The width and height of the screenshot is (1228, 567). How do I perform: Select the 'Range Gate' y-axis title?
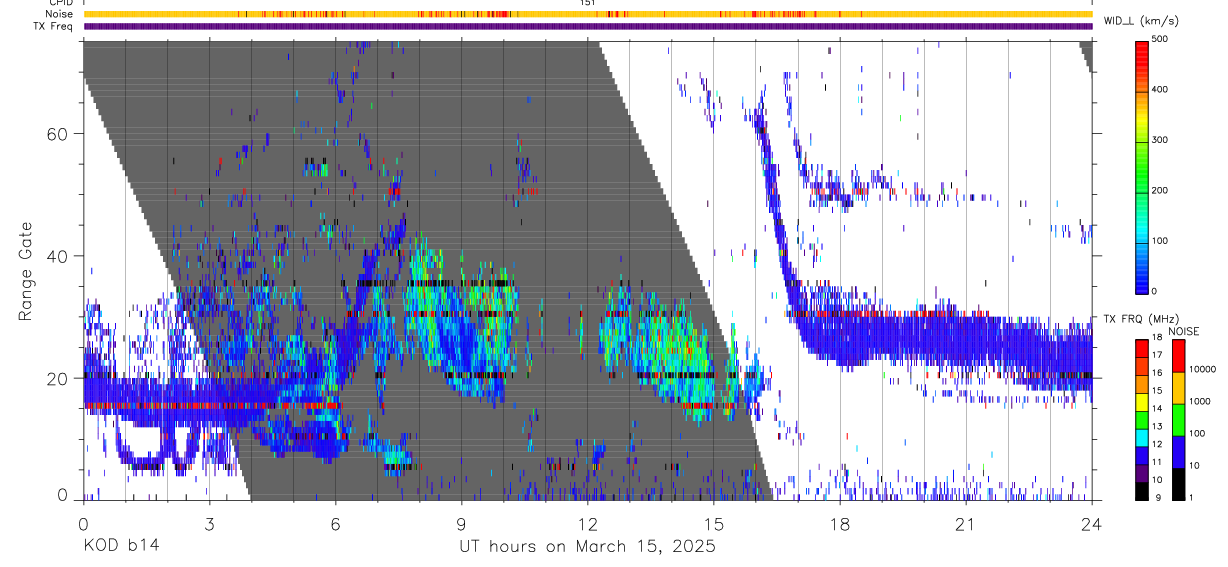click(27, 270)
